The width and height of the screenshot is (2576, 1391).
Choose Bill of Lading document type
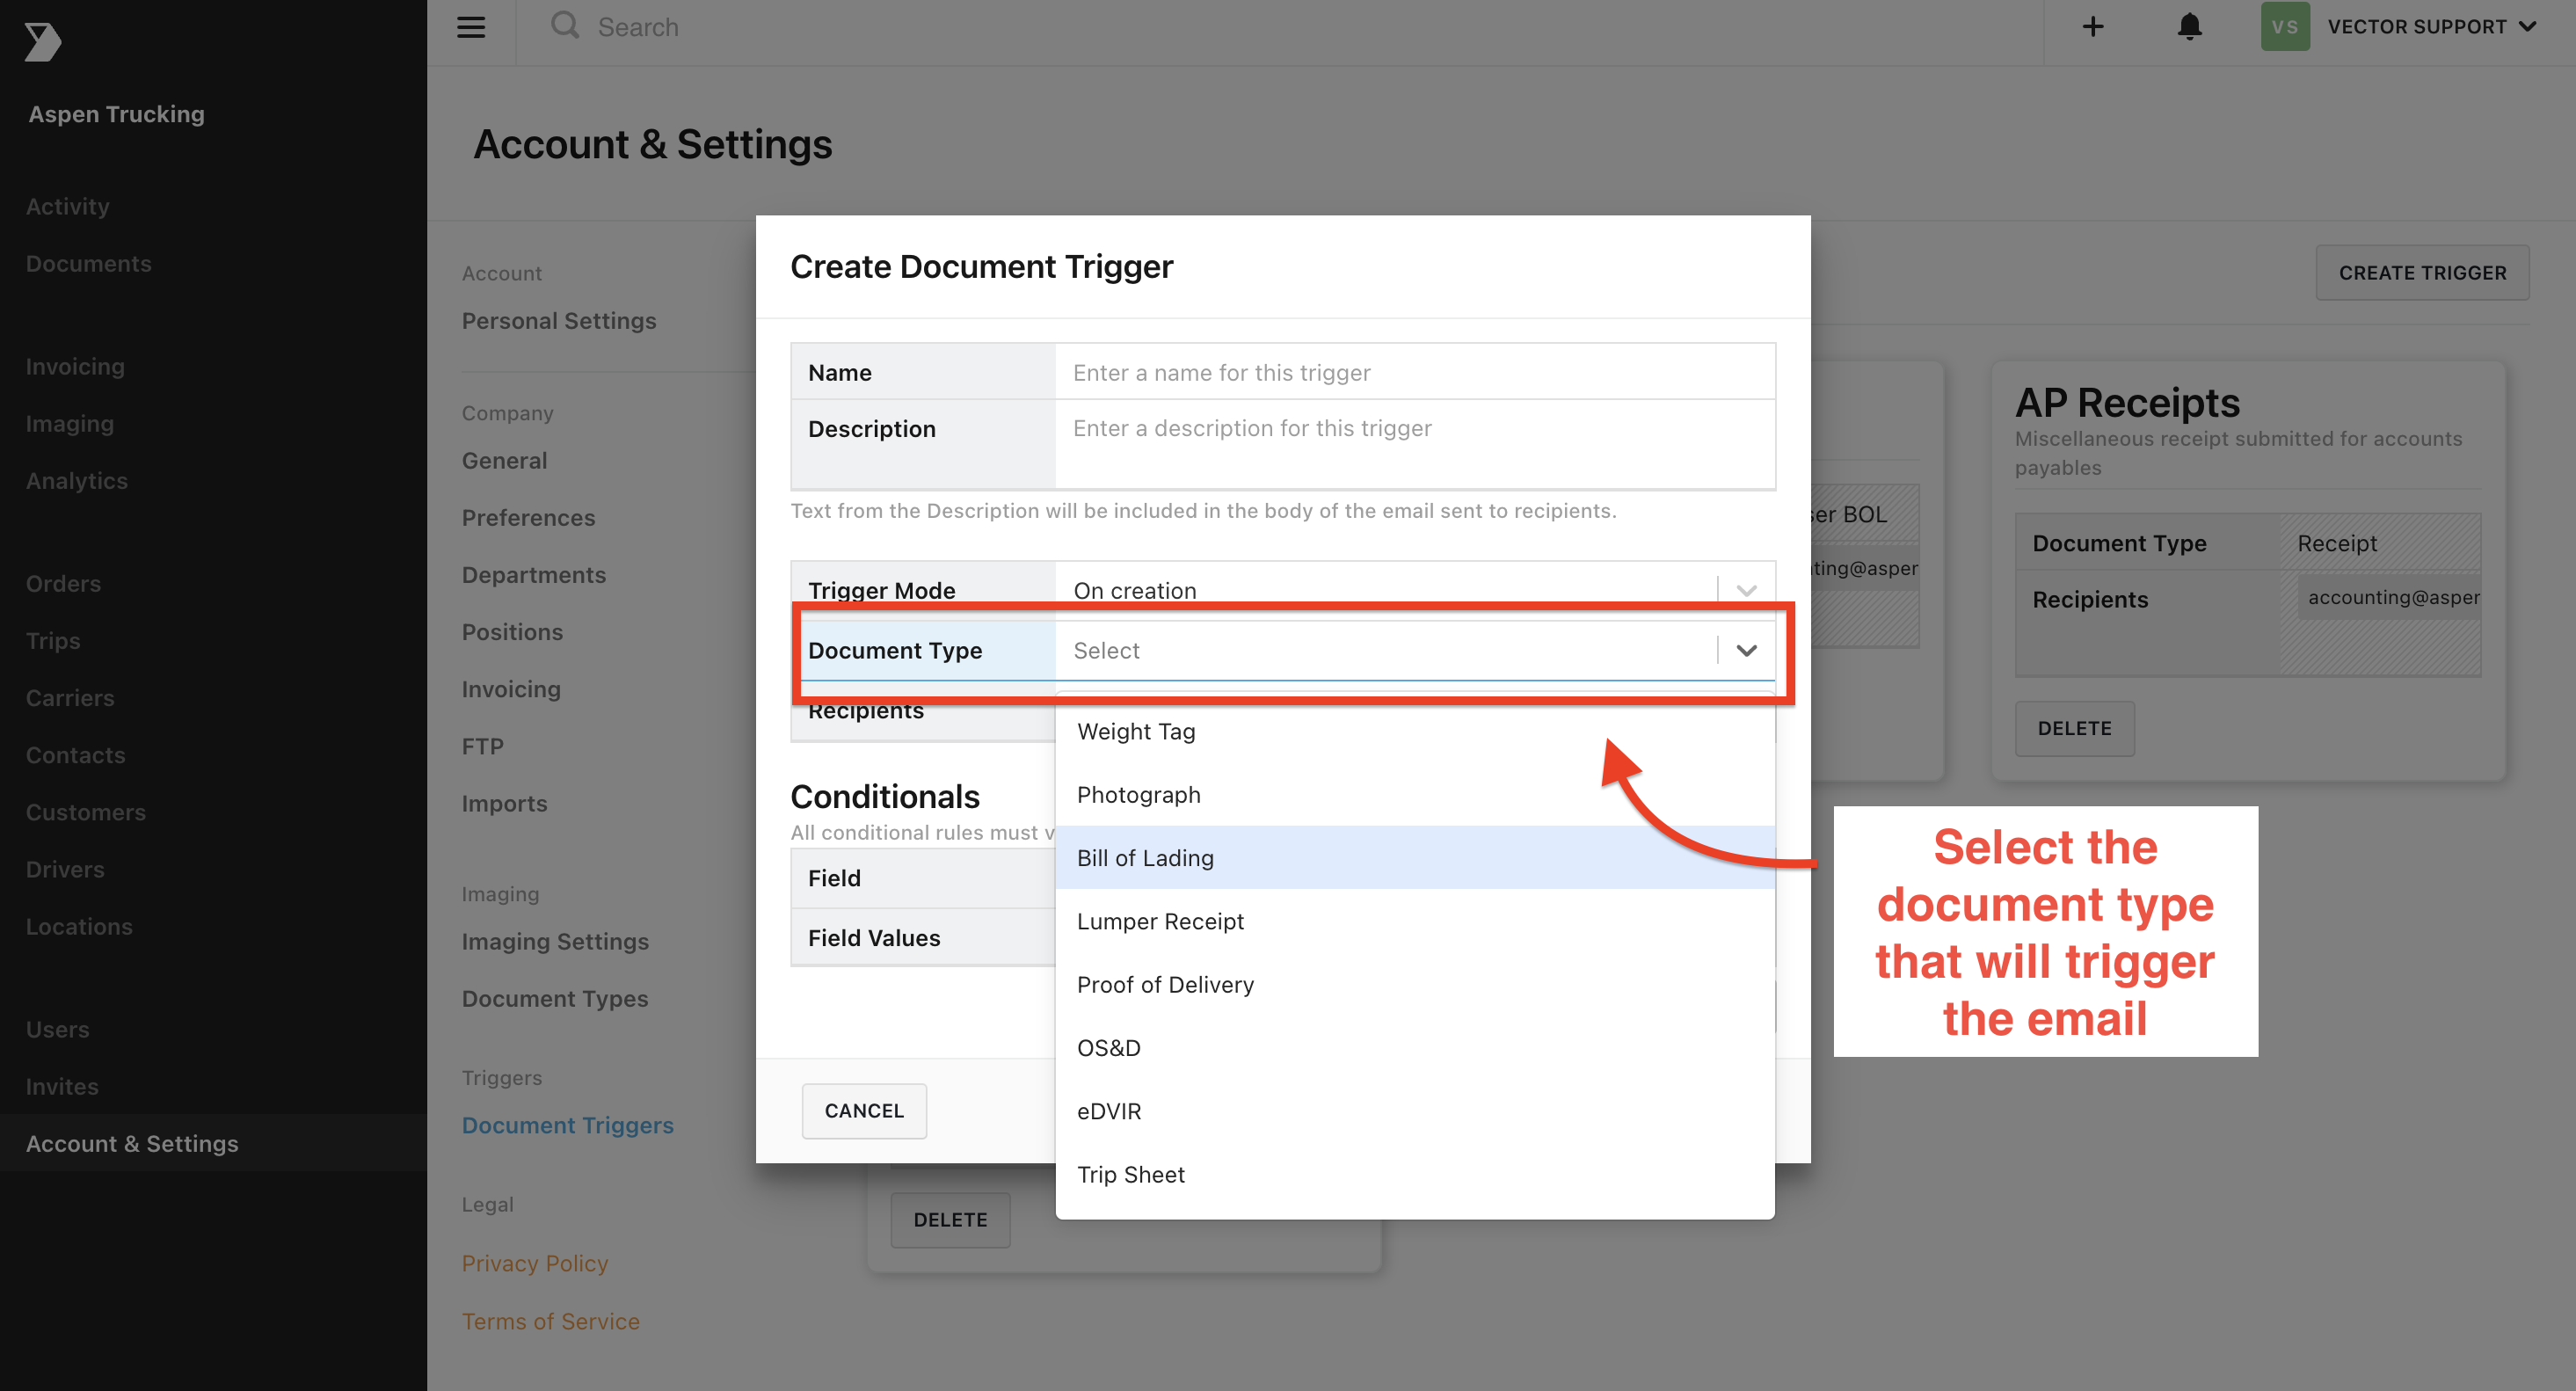coord(1414,858)
